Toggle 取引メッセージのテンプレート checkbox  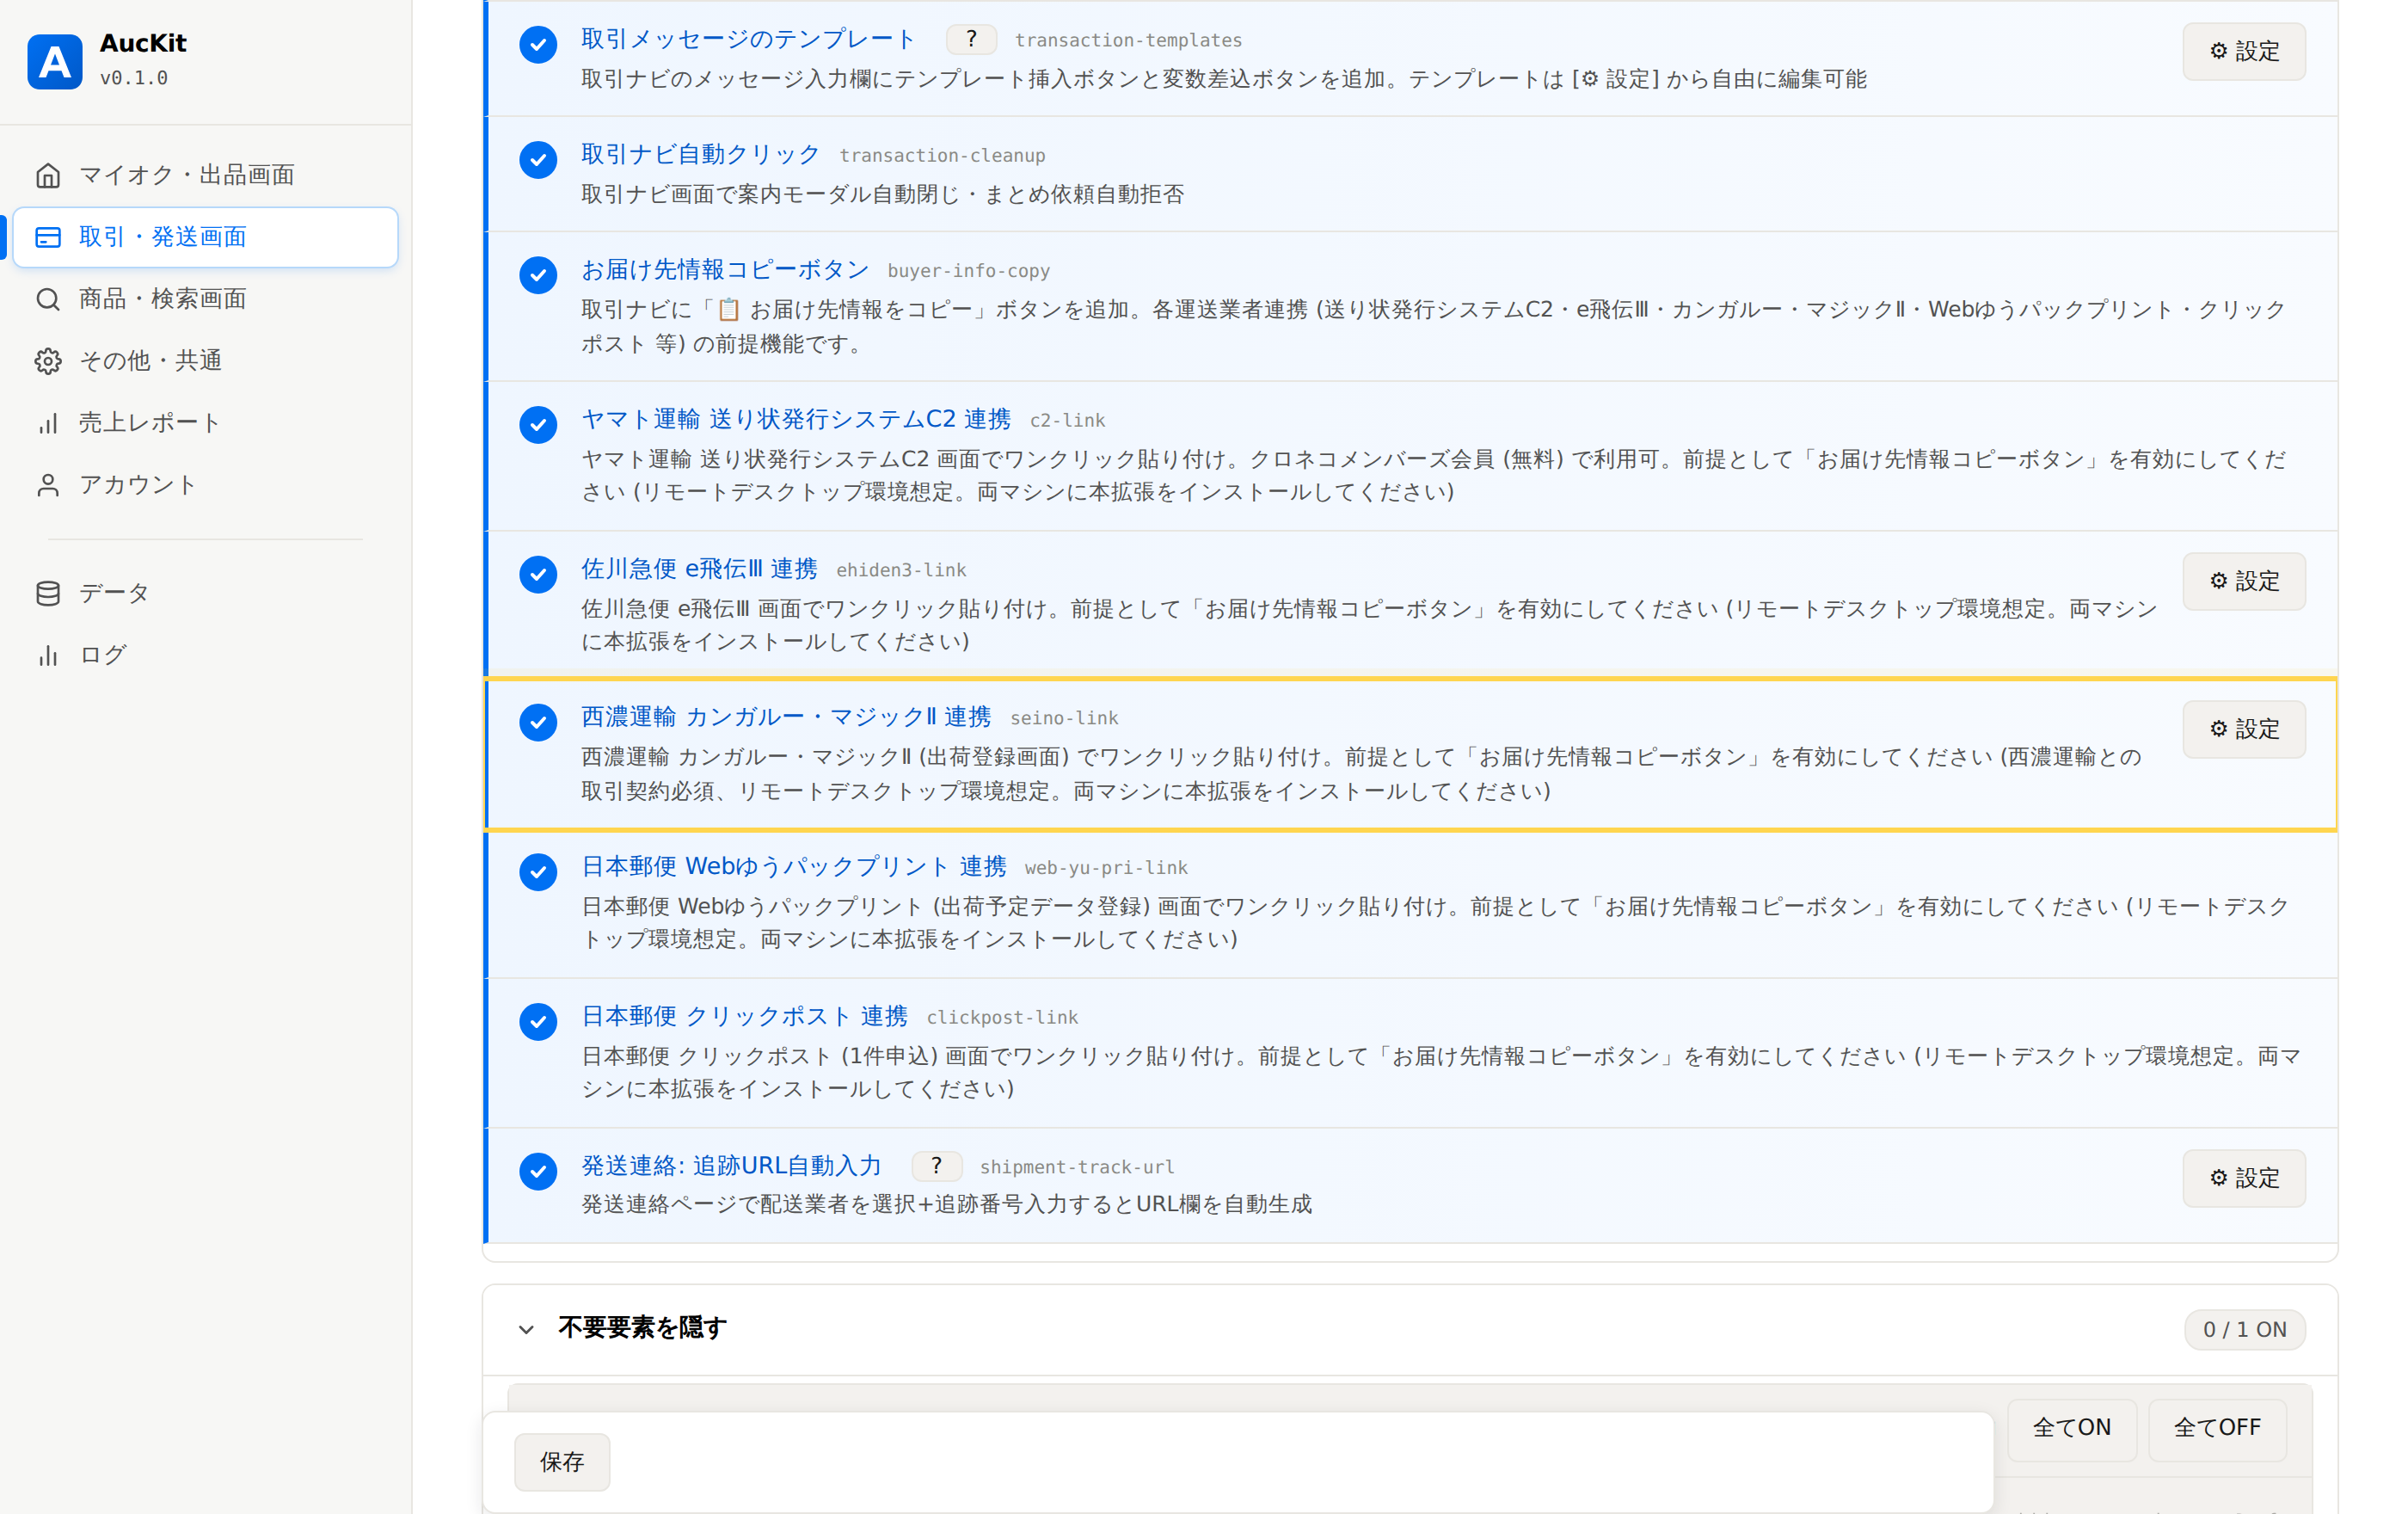coord(538,44)
